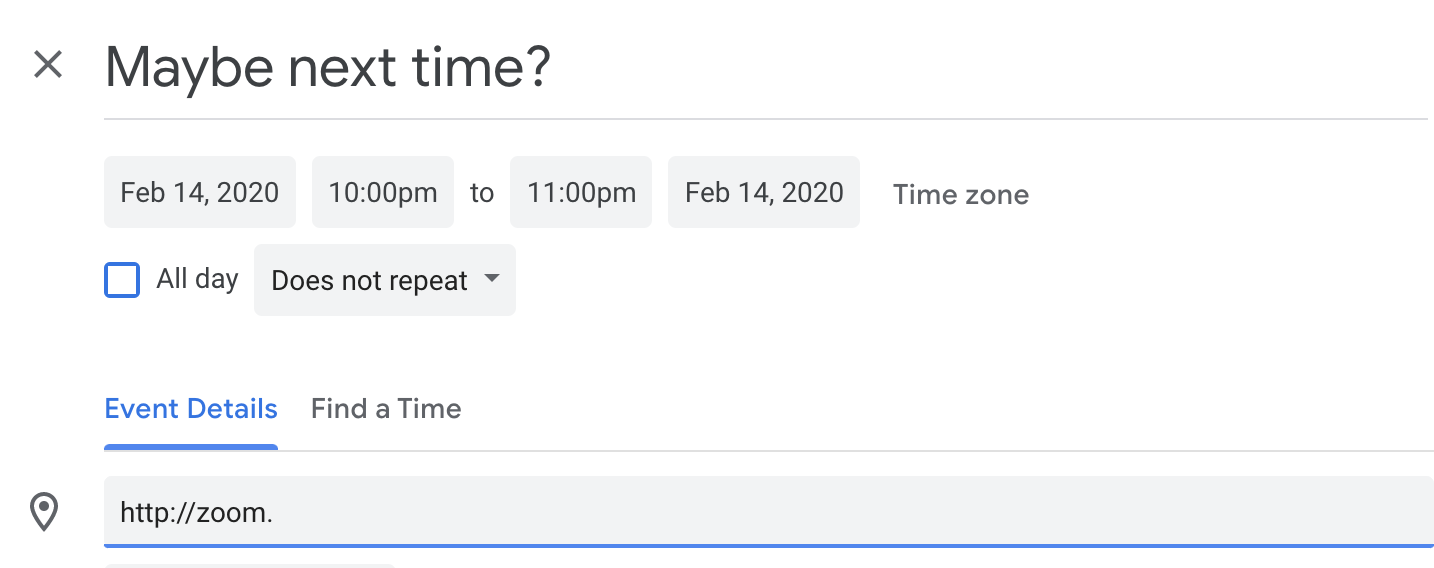Click the Maybe next time? title text
Viewport: 1434px width, 568px height.
[328, 66]
